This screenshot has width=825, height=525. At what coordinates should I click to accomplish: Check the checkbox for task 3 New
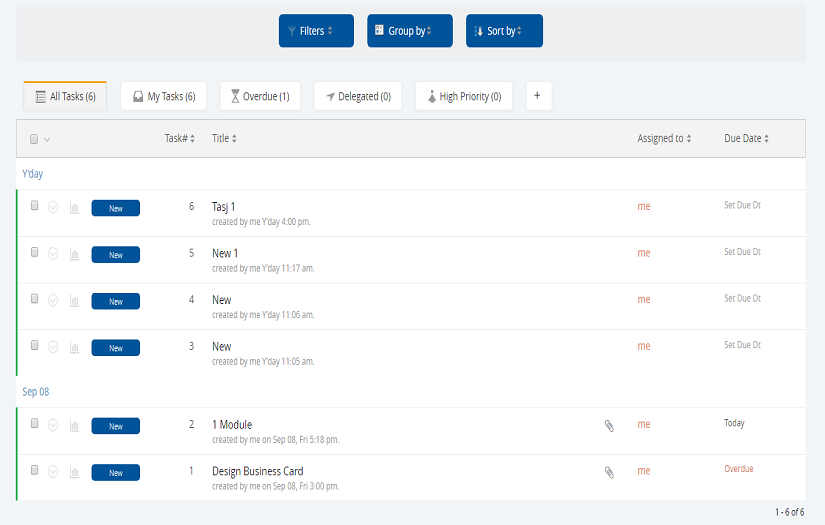(x=35, y=345)
